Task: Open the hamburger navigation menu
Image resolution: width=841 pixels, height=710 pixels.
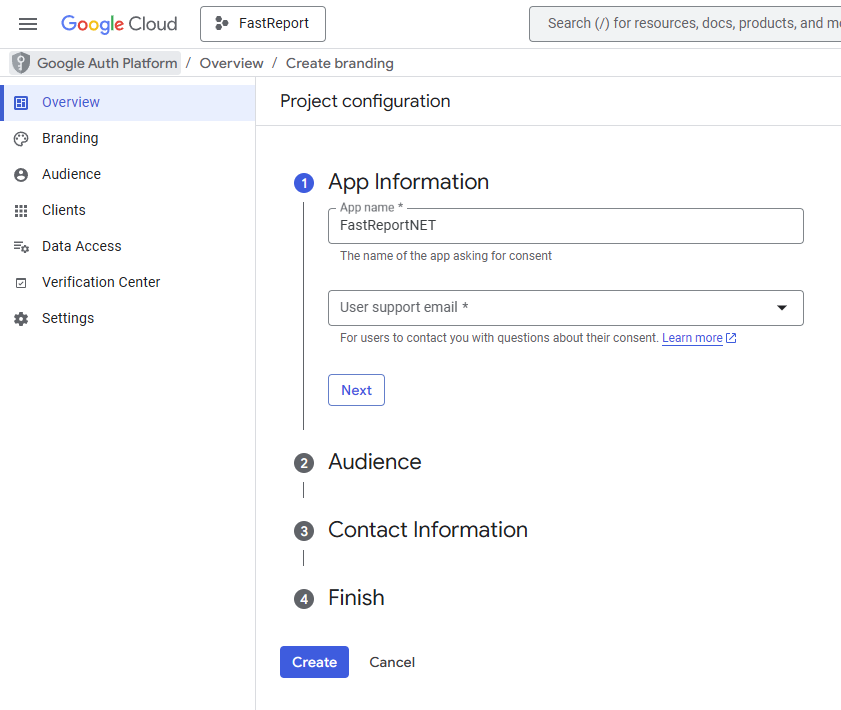Action: pos(28,24)
